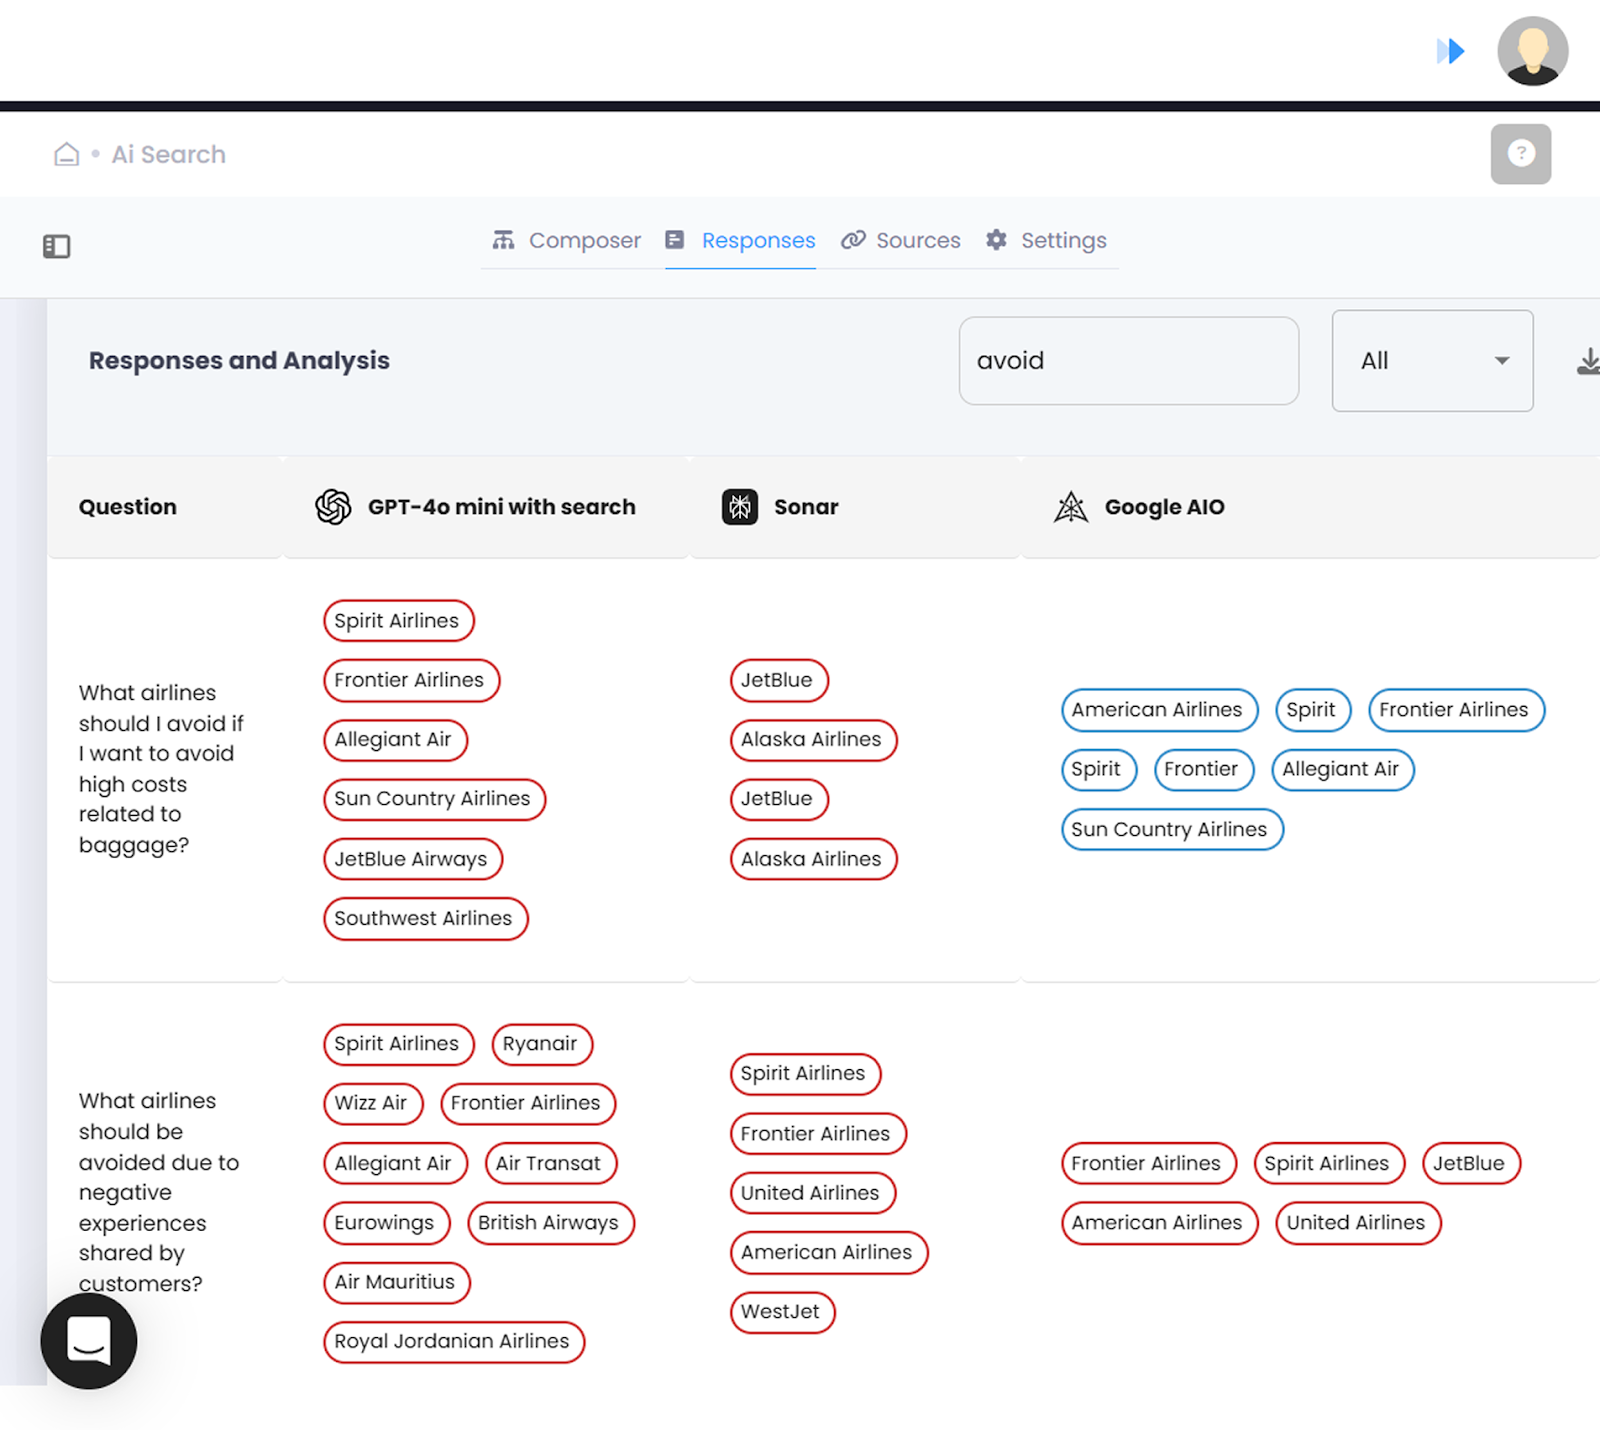The height and width of the screenshot is (1430, 1600).
Task: Click the GPT-4o mini OpenAI logo icon
Action: point(333,507)
